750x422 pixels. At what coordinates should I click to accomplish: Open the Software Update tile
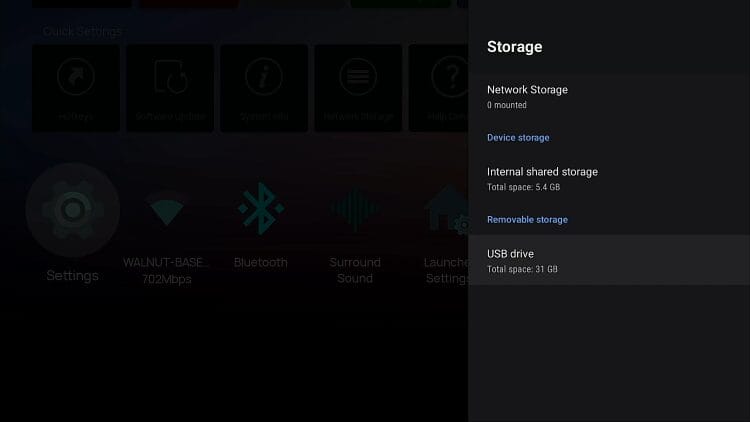click(x=170, y=88)
